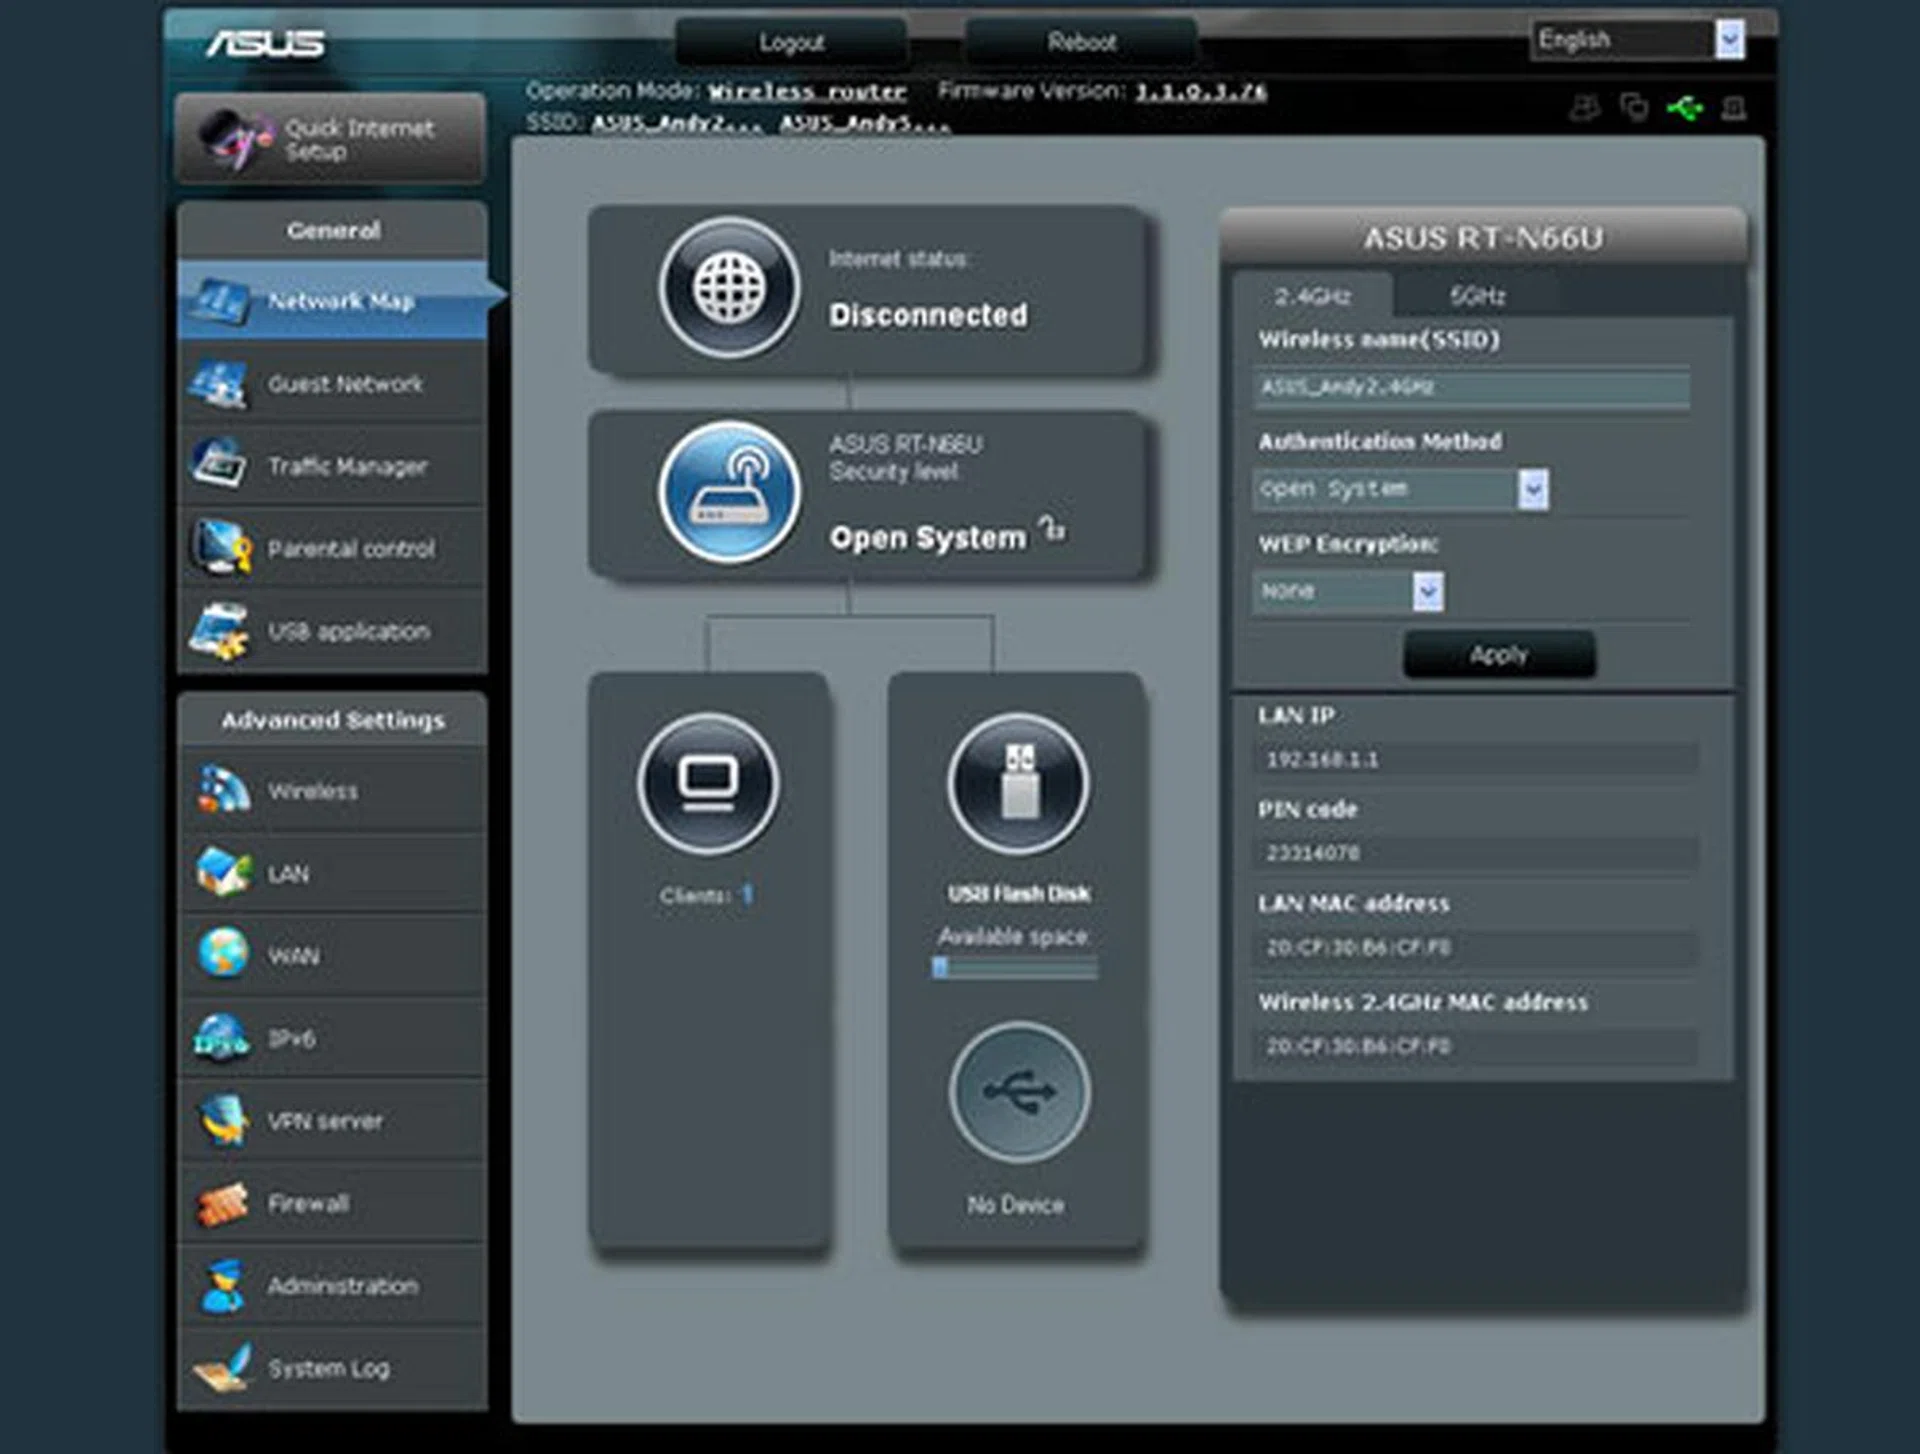Click the Wireless name SSID input field

tap(1471, 387)
